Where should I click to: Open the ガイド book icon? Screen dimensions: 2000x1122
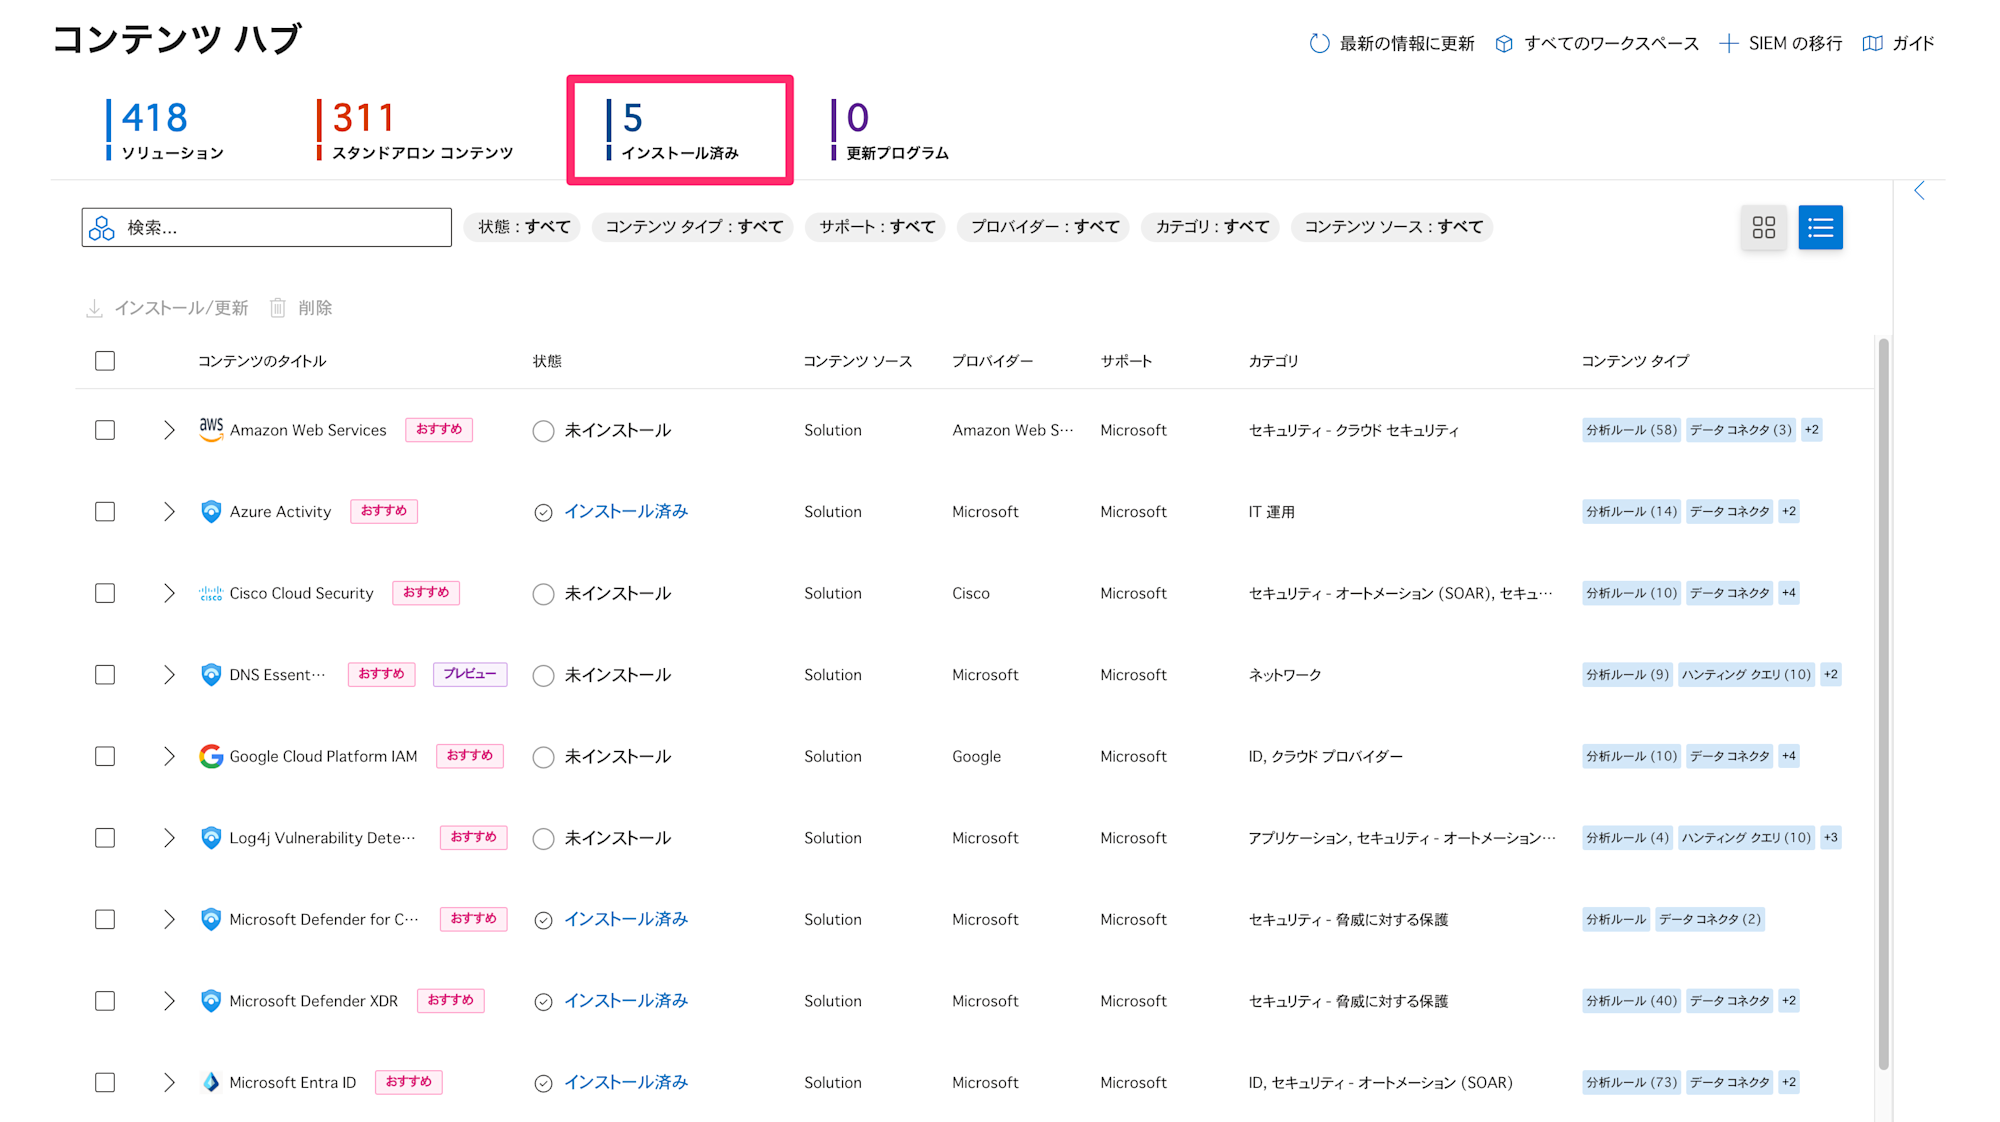tap(1872, 43)
